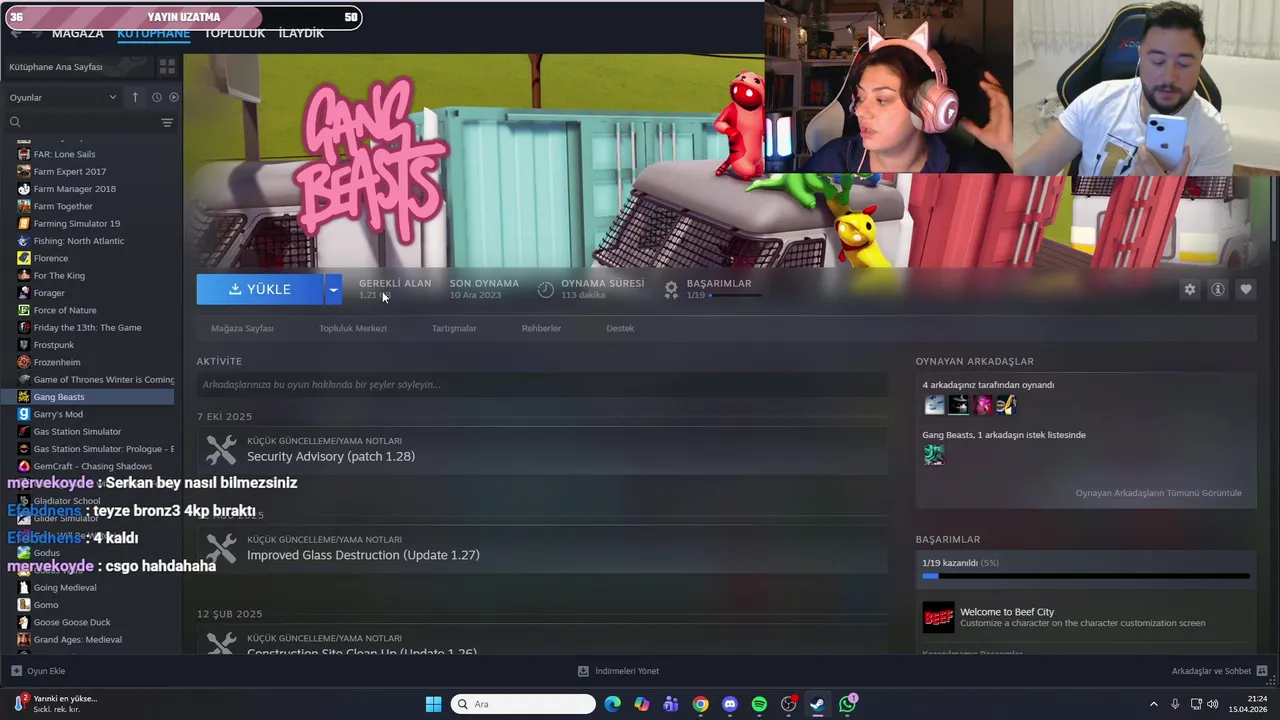Open second friend avatar who played
The height and width of the screenshot is (720, 1280).
(x=958, y=405)
